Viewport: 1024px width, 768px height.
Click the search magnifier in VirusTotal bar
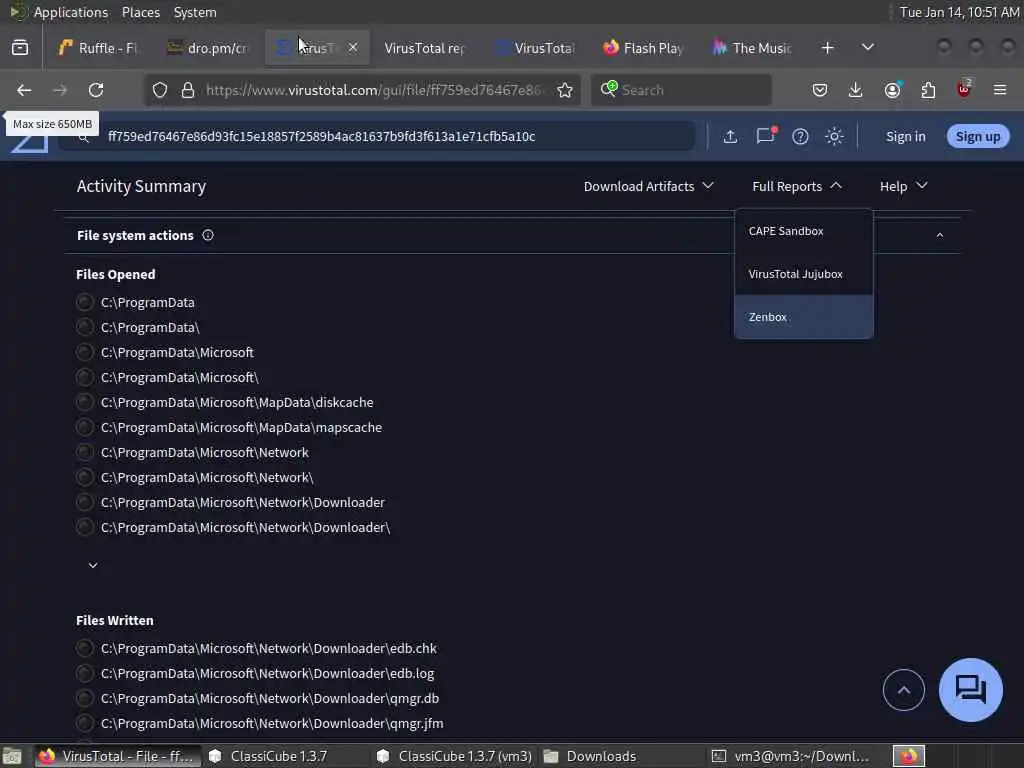point(84,138)
